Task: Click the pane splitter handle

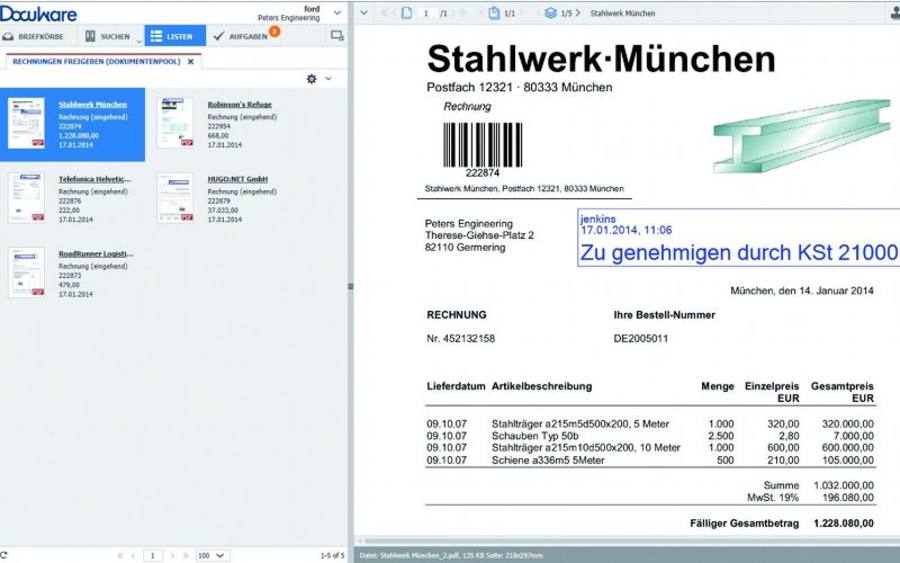Action: (x=350, y=286)
